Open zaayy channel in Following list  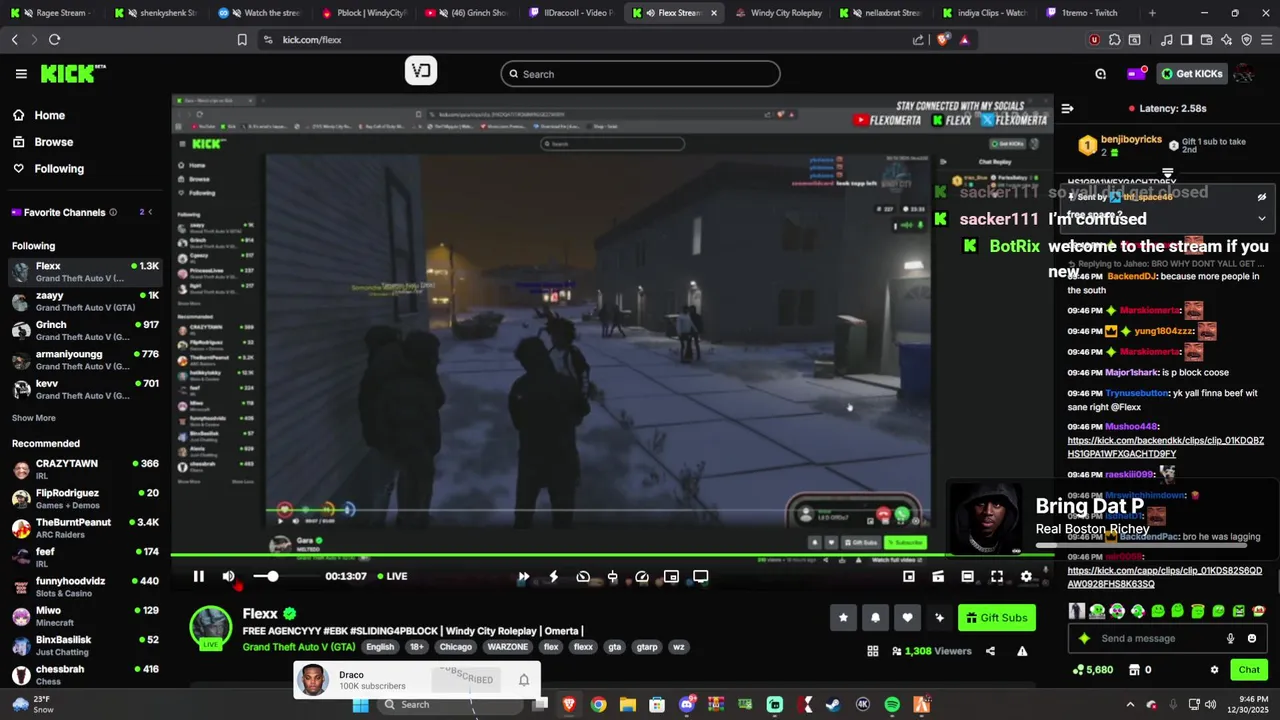pos(85,301)
